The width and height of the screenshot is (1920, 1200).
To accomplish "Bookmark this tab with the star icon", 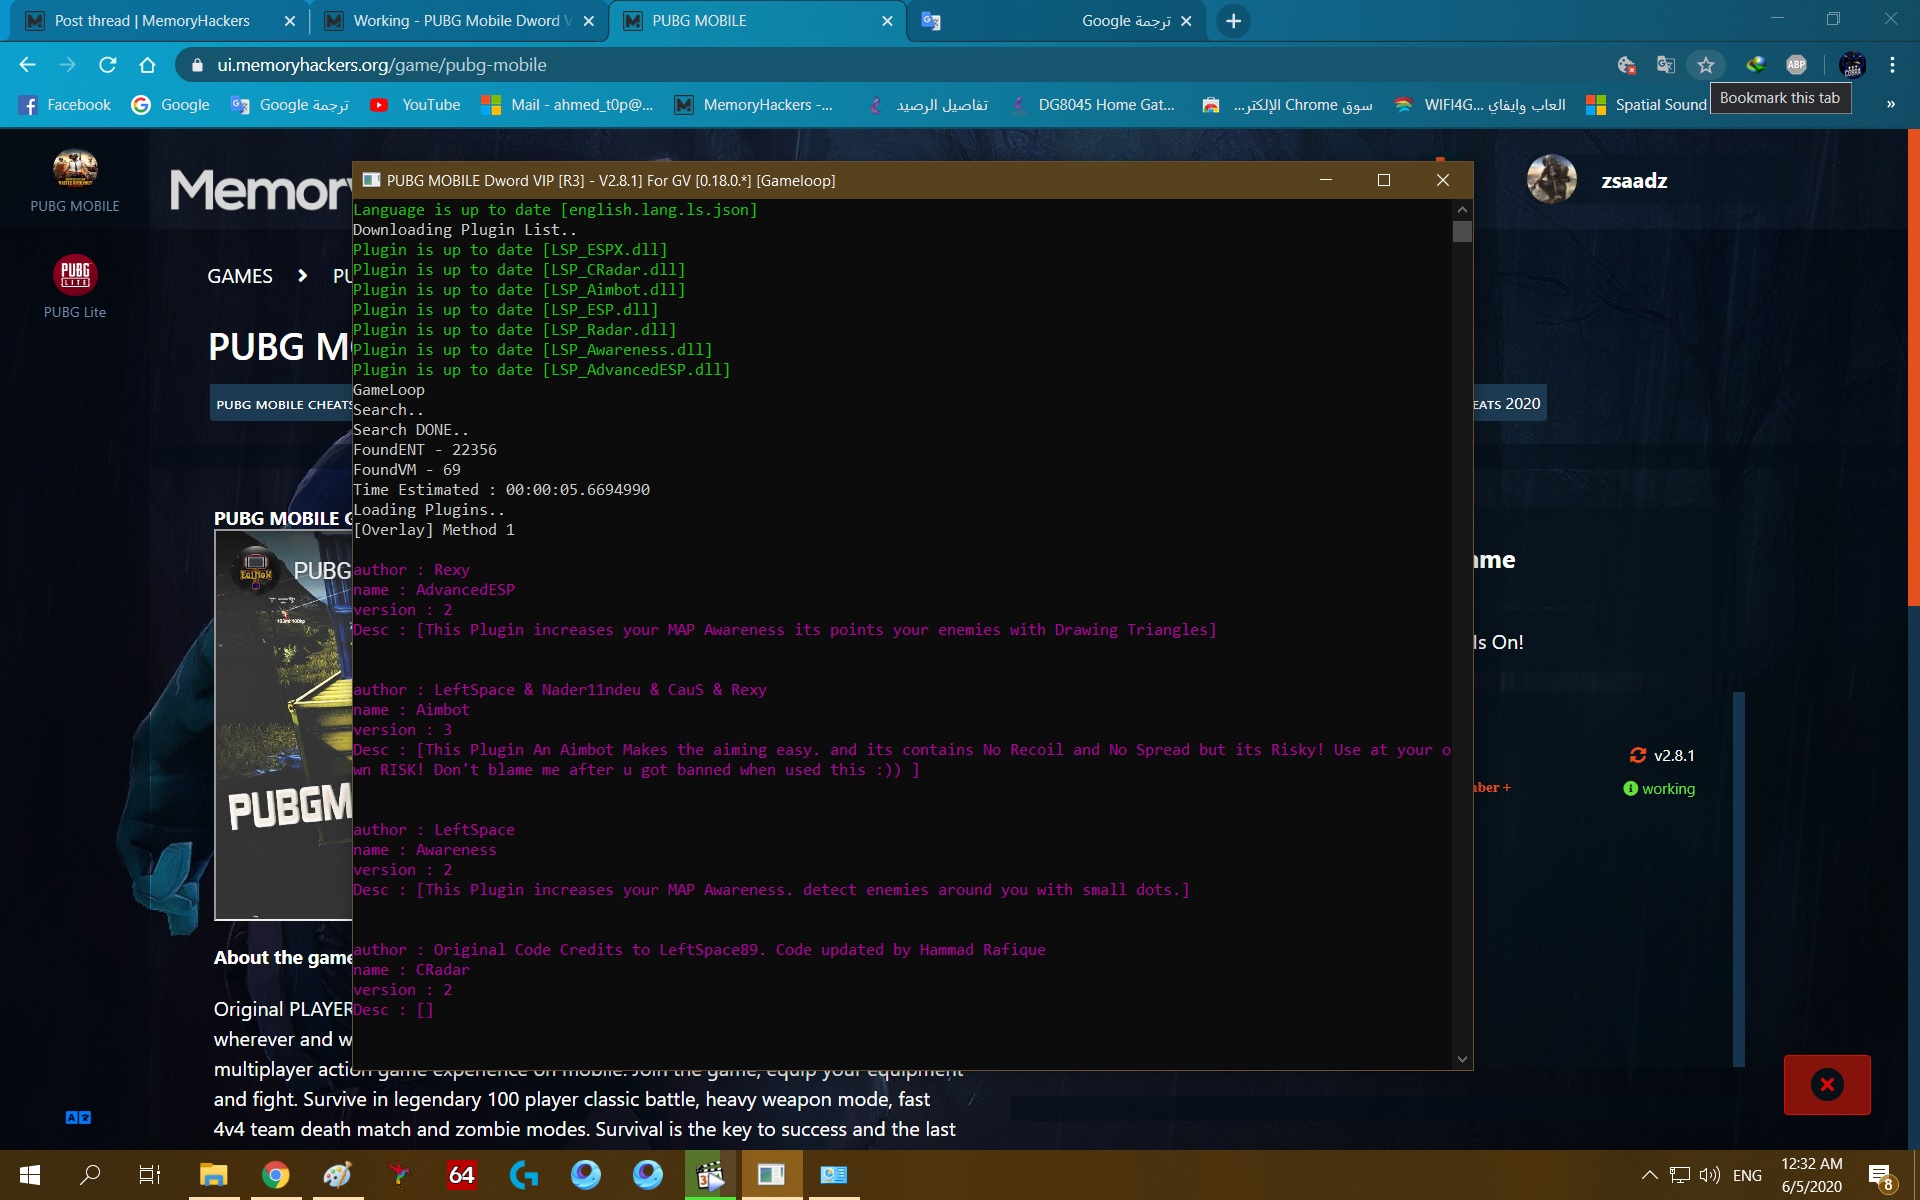I will point(1706,65).
